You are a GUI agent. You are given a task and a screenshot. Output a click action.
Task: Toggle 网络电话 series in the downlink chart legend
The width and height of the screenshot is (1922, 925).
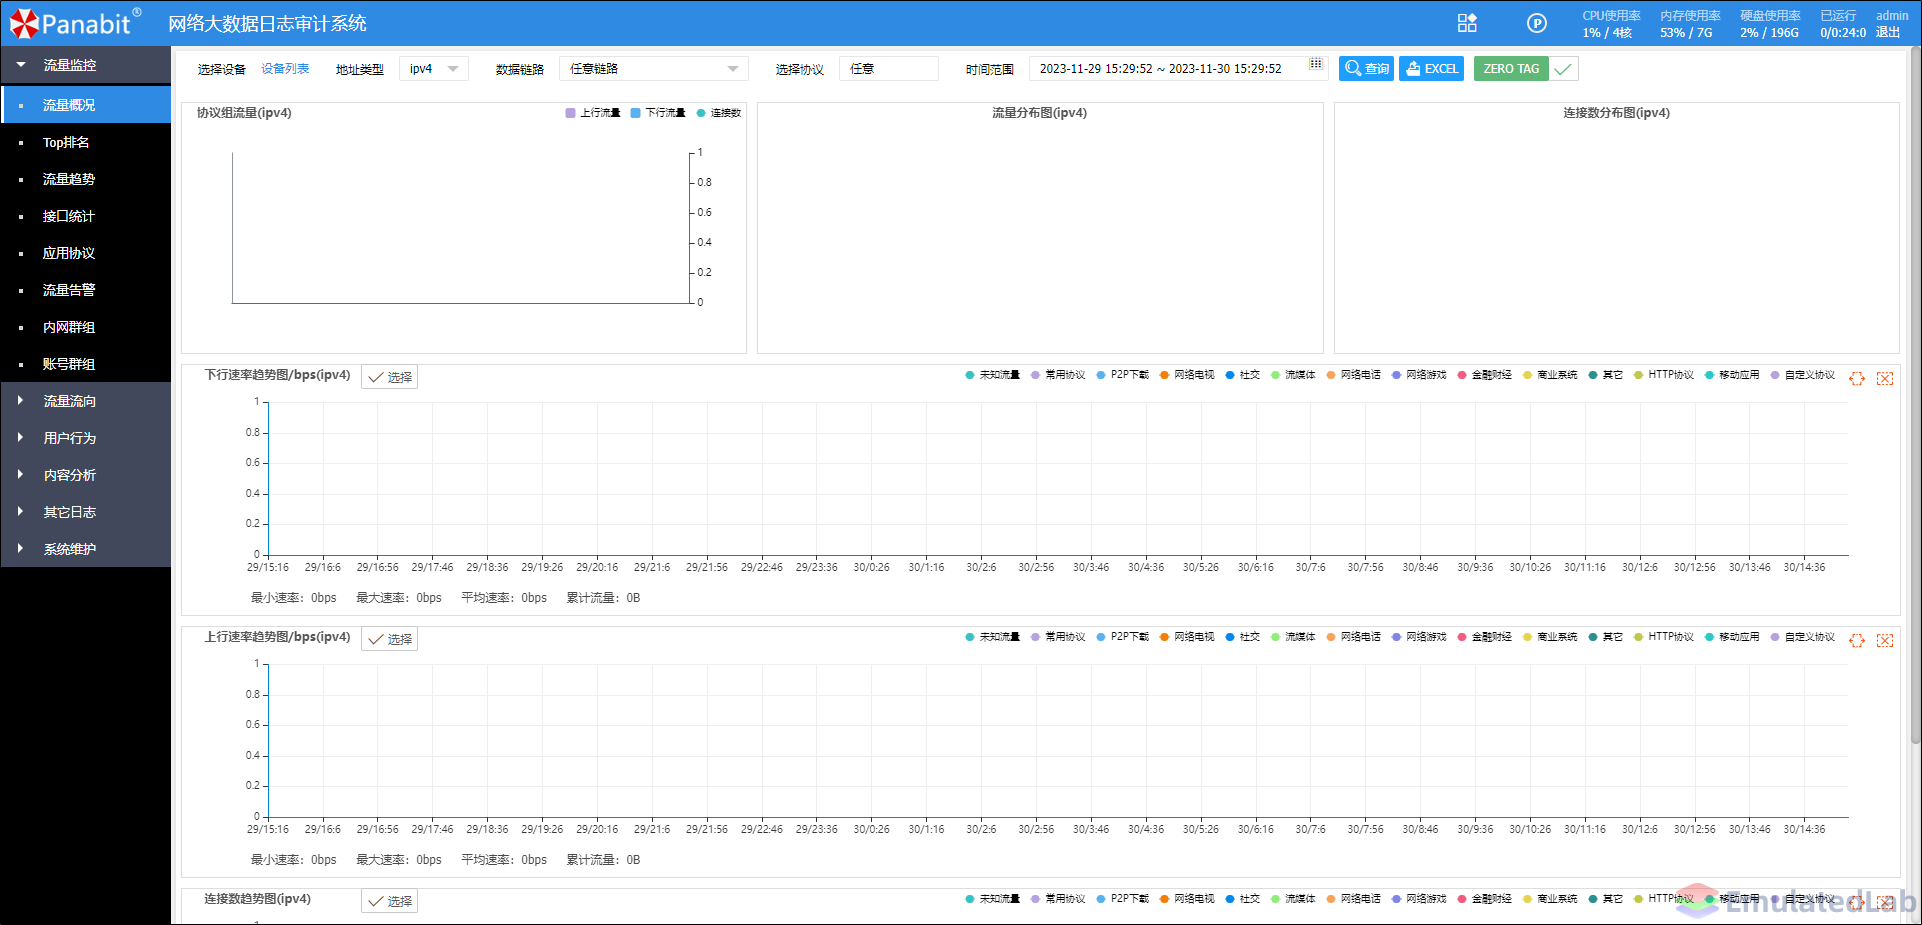point(1353,375)
